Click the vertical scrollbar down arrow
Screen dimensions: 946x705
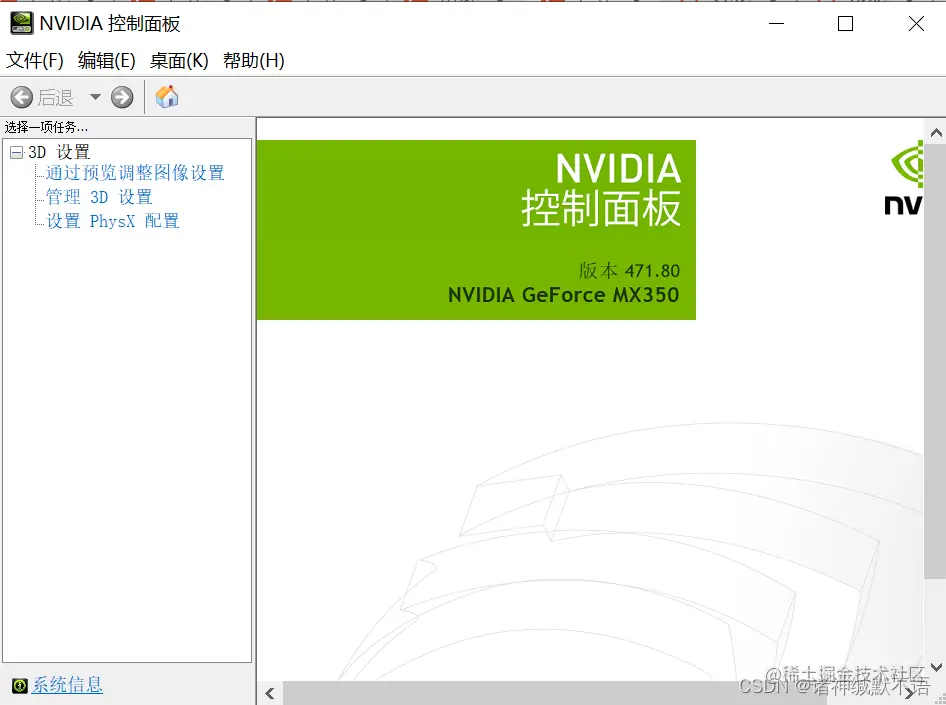pyautogui.click(x=936, y=667)
